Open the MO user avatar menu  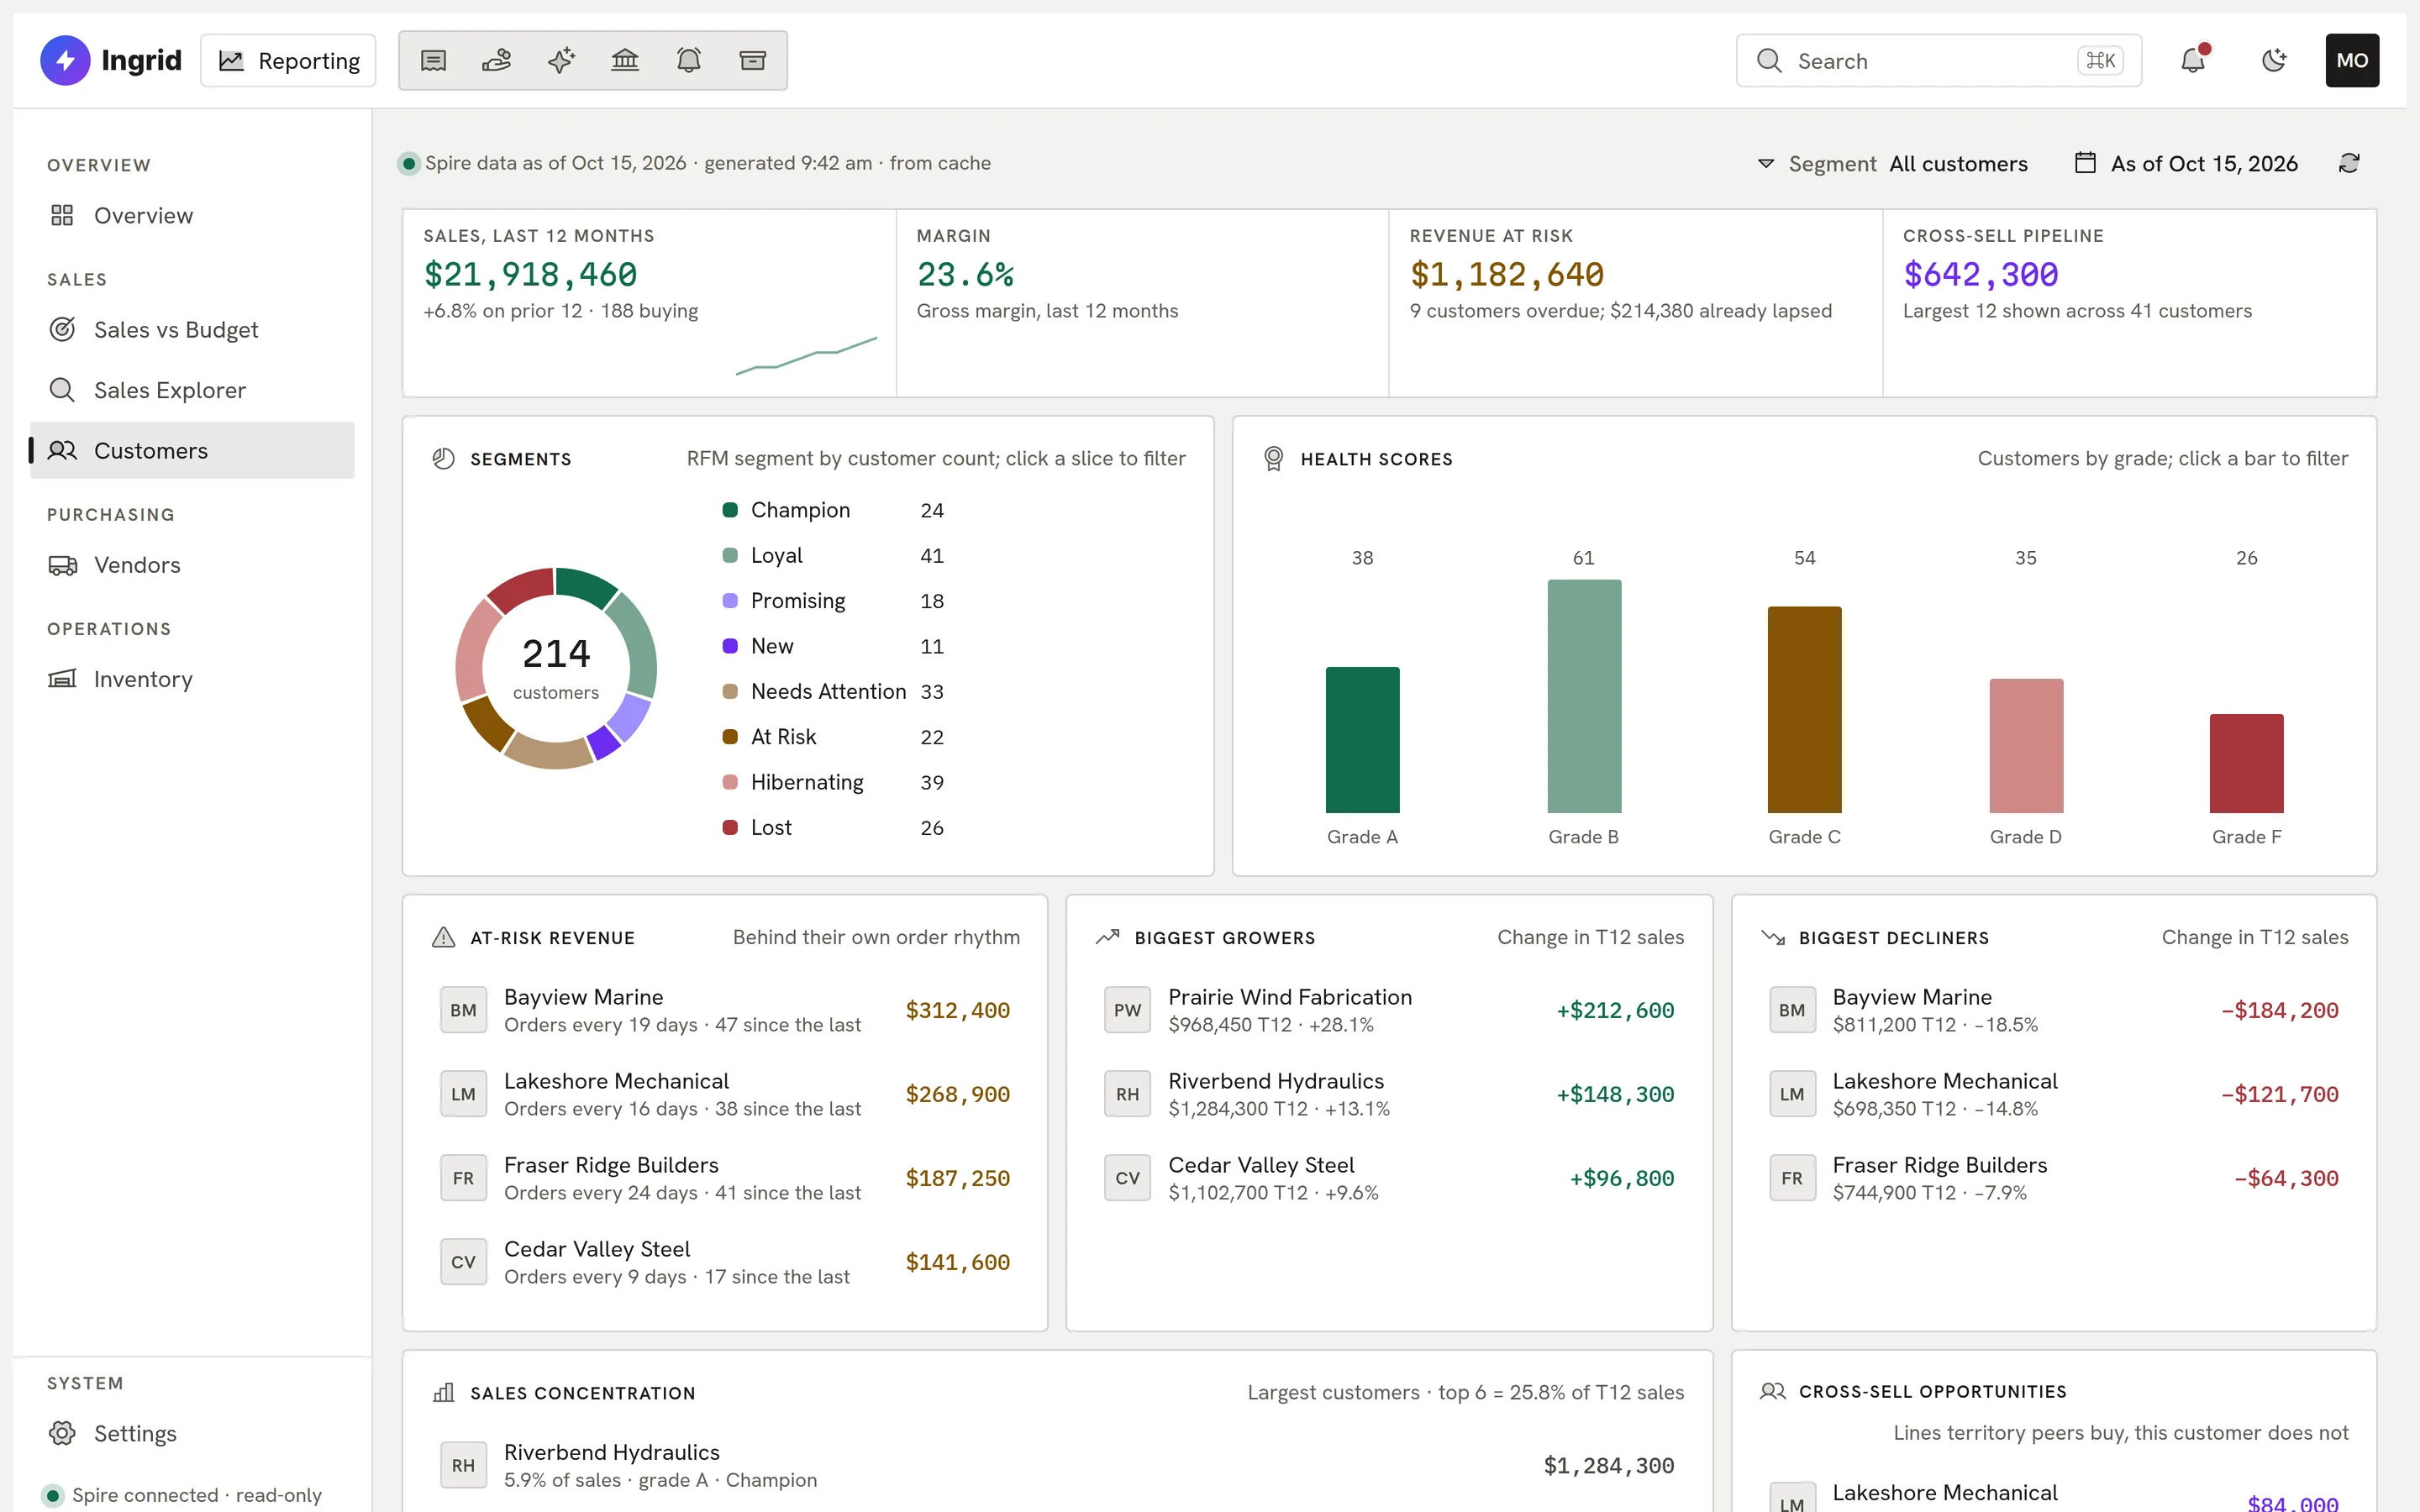pos(2352,60)
